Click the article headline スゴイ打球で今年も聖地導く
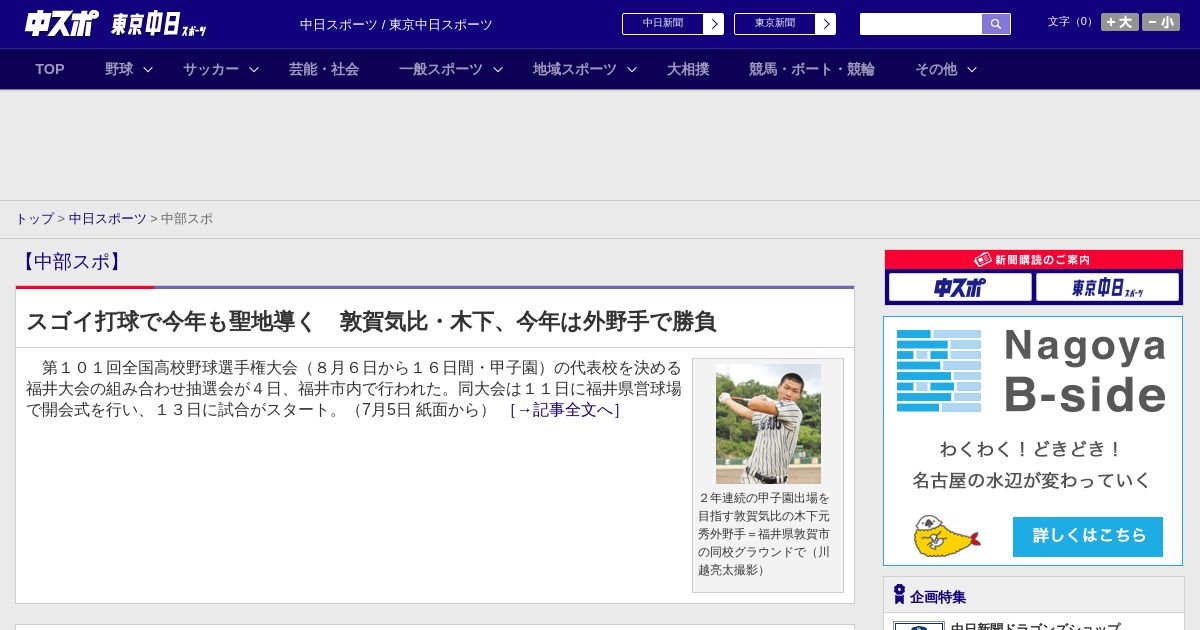Screen dimensions: 1200x630 (x=371, y=322)
